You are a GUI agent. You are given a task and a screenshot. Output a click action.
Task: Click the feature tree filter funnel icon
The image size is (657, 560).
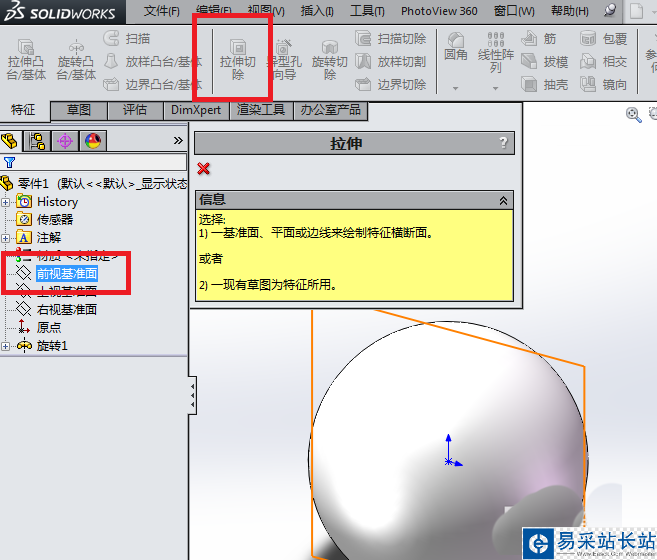9,162
